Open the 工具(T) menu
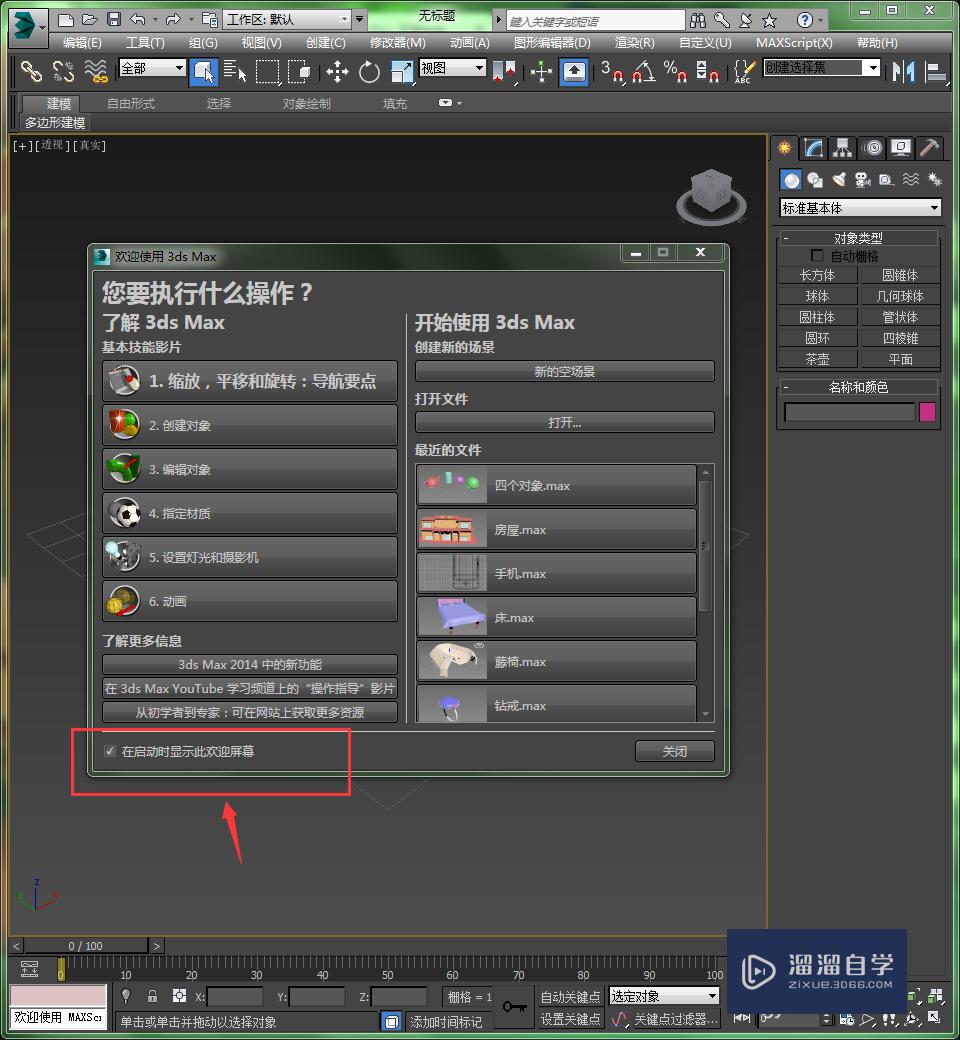 (x=145, y=43)
